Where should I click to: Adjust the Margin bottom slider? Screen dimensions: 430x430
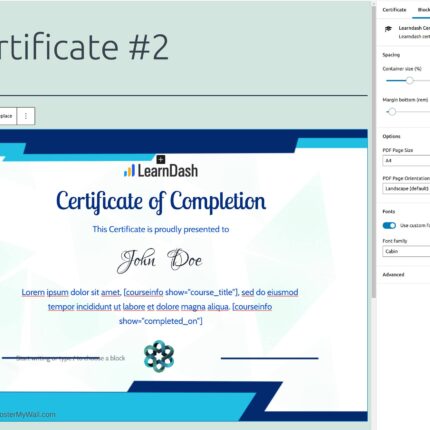(x=392, y=112)
